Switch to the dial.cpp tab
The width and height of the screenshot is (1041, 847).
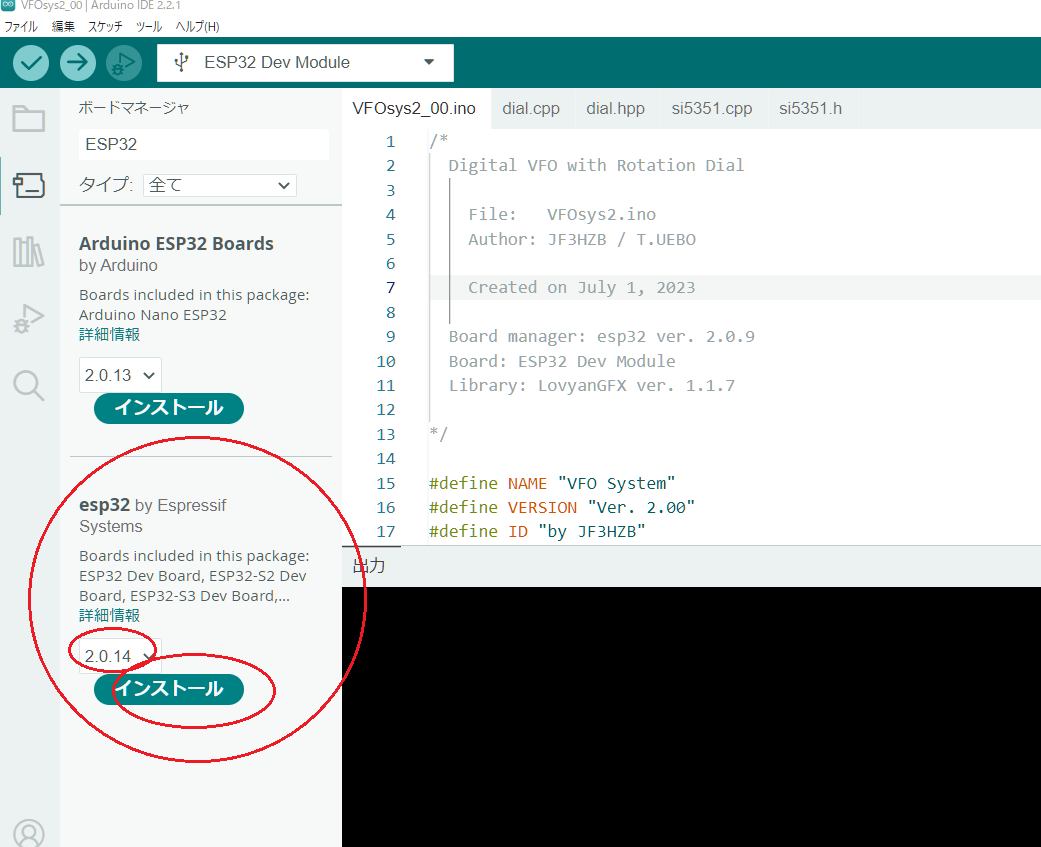click(x=531, y=109)
